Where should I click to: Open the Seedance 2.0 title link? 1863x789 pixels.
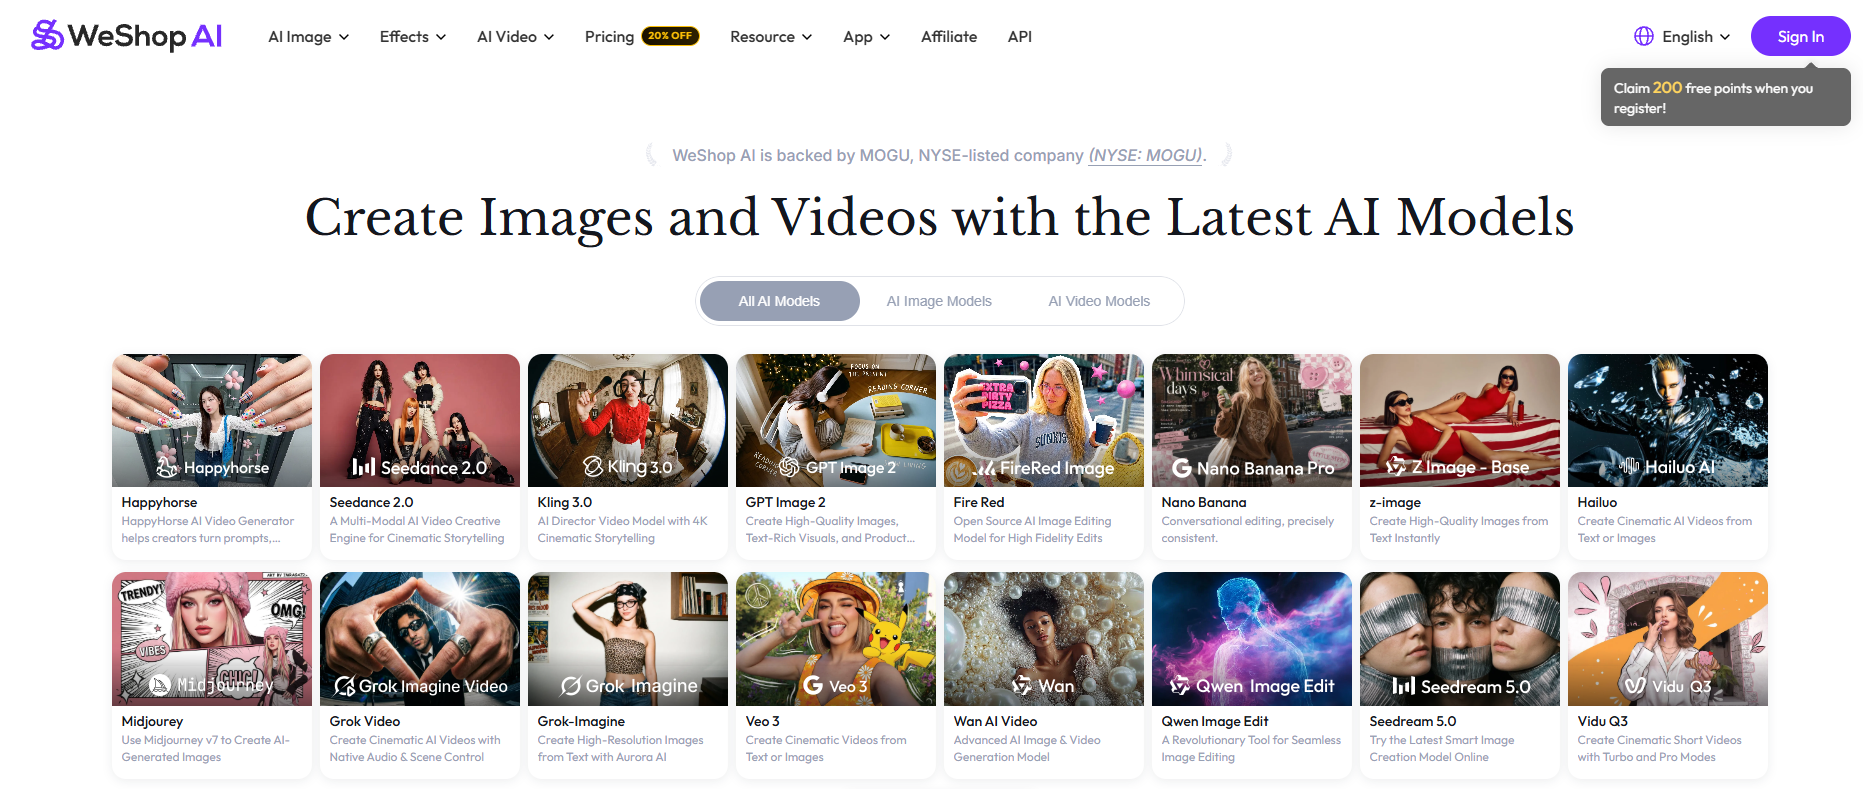371,502
